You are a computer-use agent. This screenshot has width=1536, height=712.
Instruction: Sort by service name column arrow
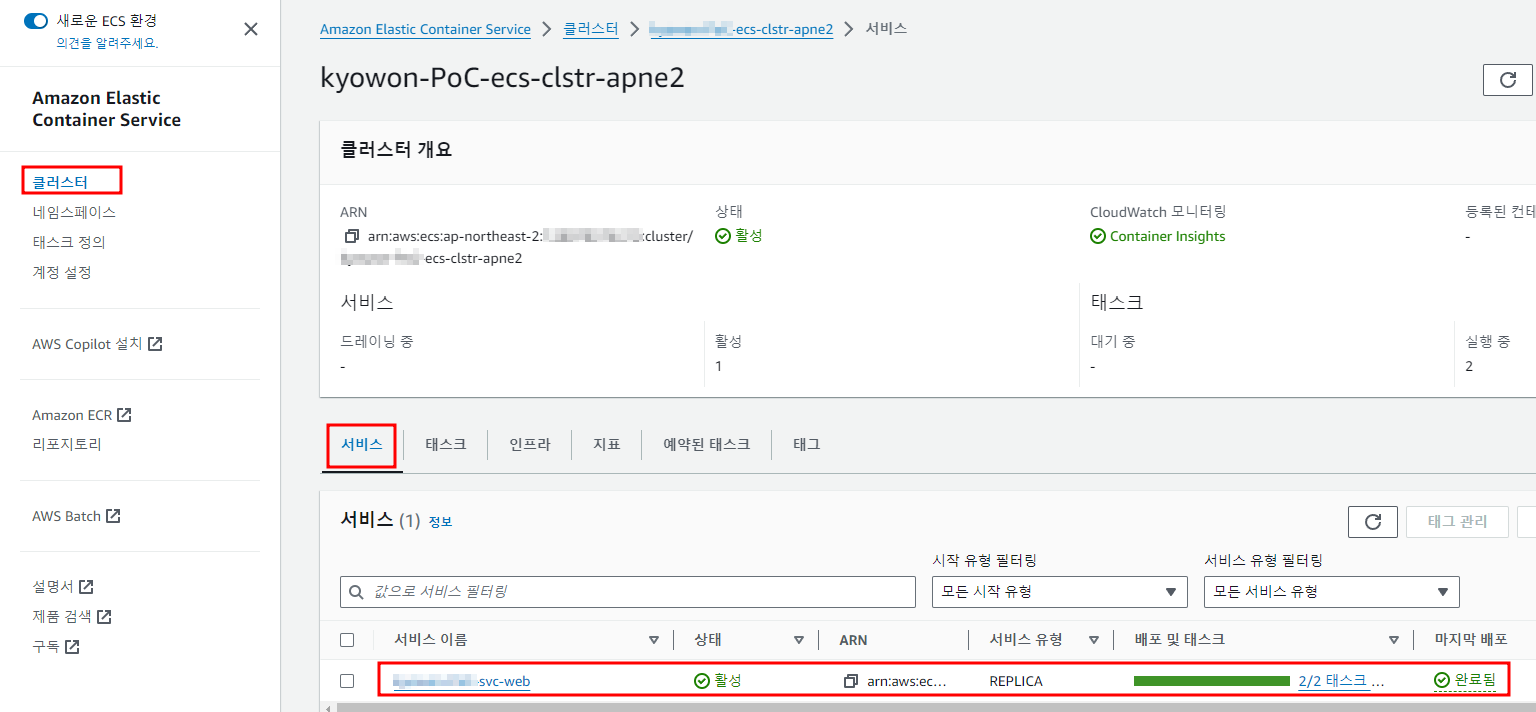[654, 640]
